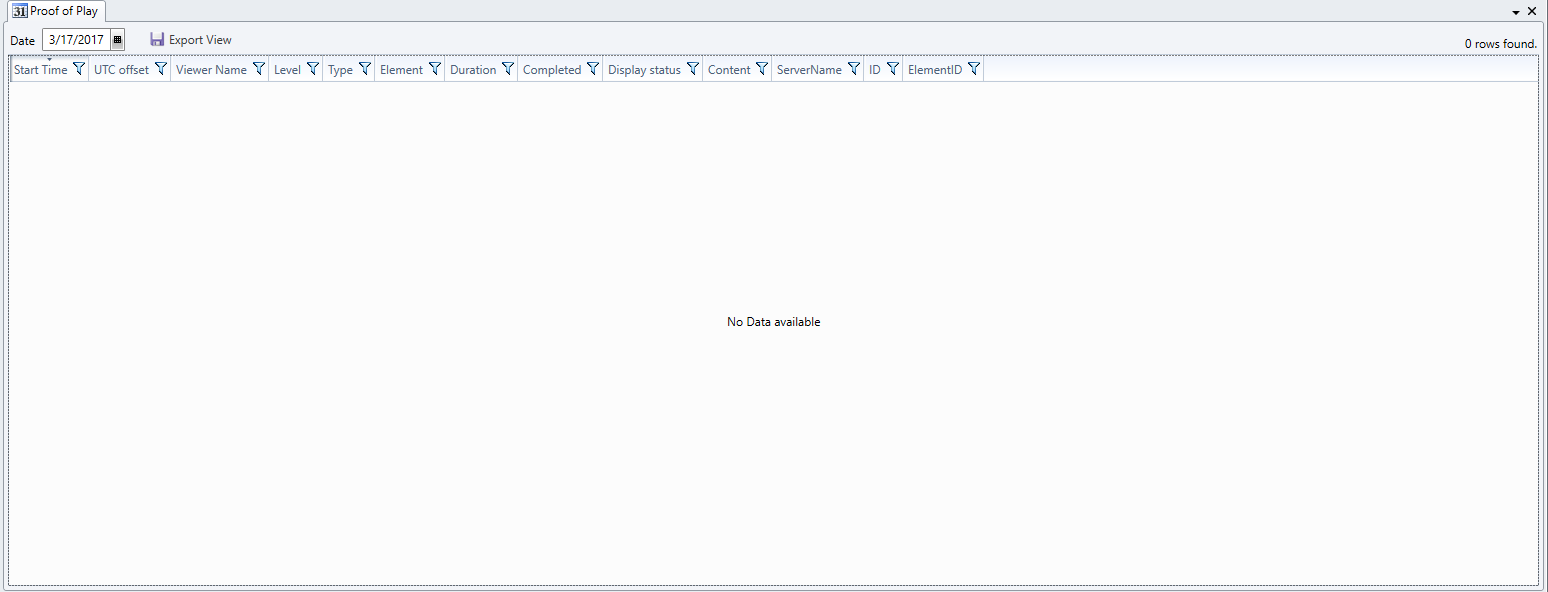This screenshot has height=592, width=1548.
Task: Click the Export View label
Action: 200,40
